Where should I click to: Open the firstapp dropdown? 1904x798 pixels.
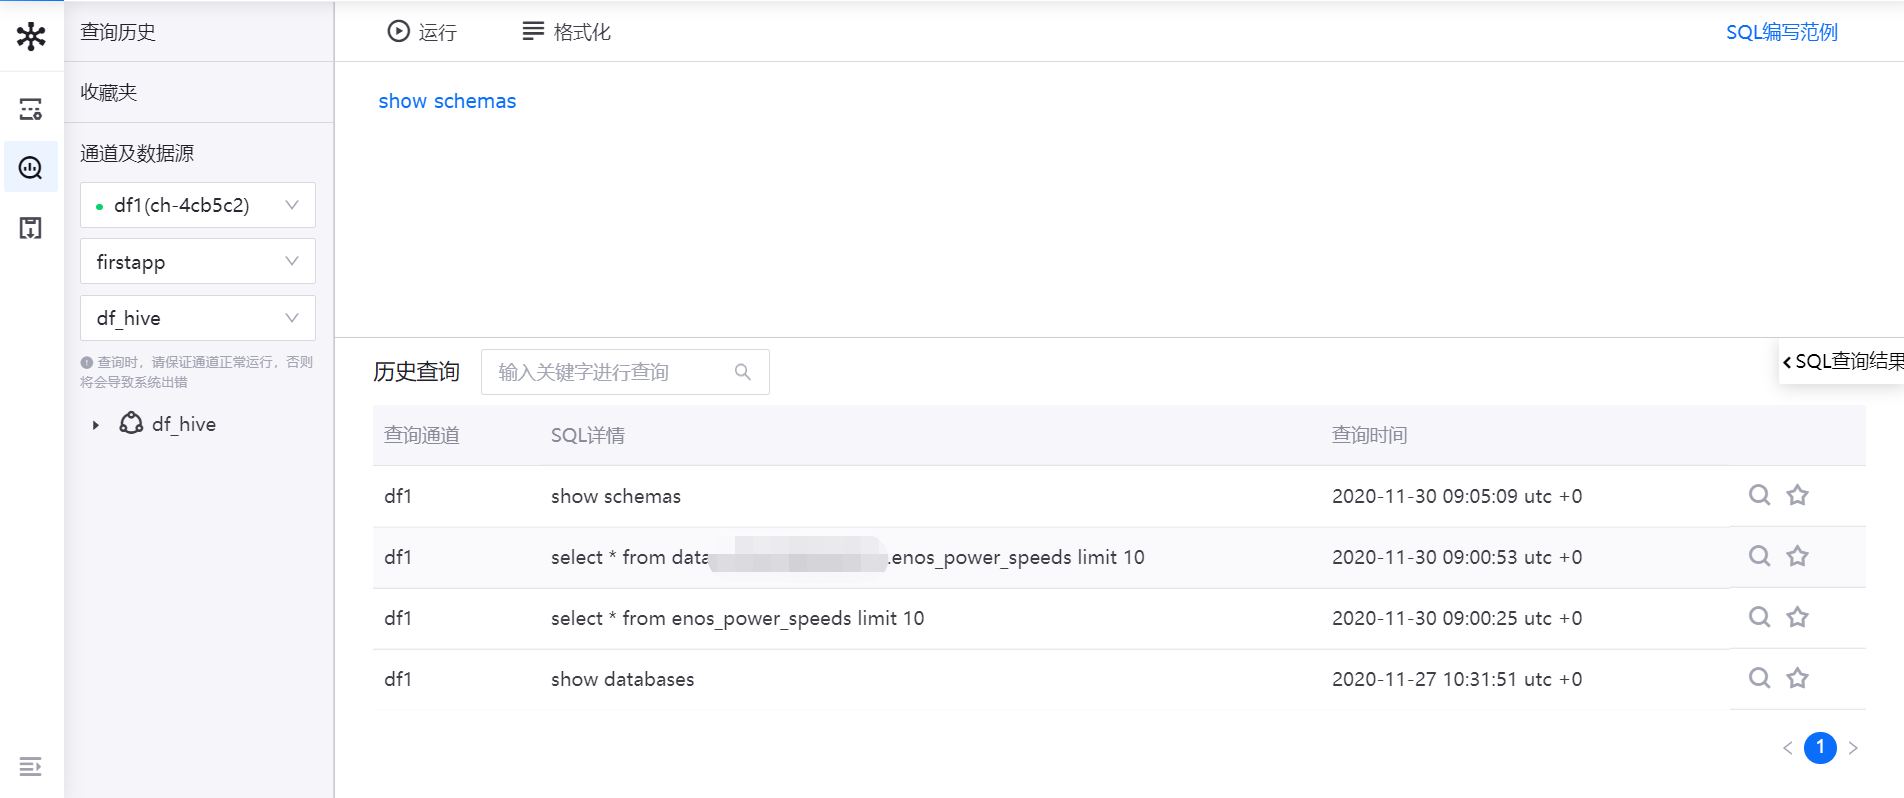coord(198,261)
